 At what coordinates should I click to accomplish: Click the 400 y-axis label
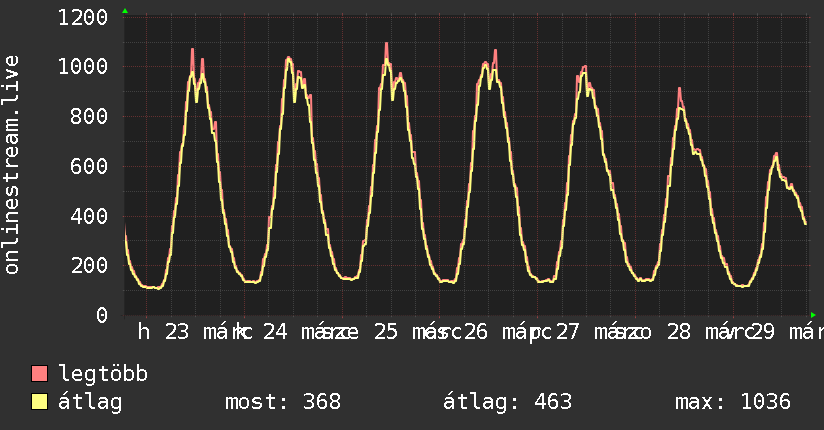(x=89, y=216)
